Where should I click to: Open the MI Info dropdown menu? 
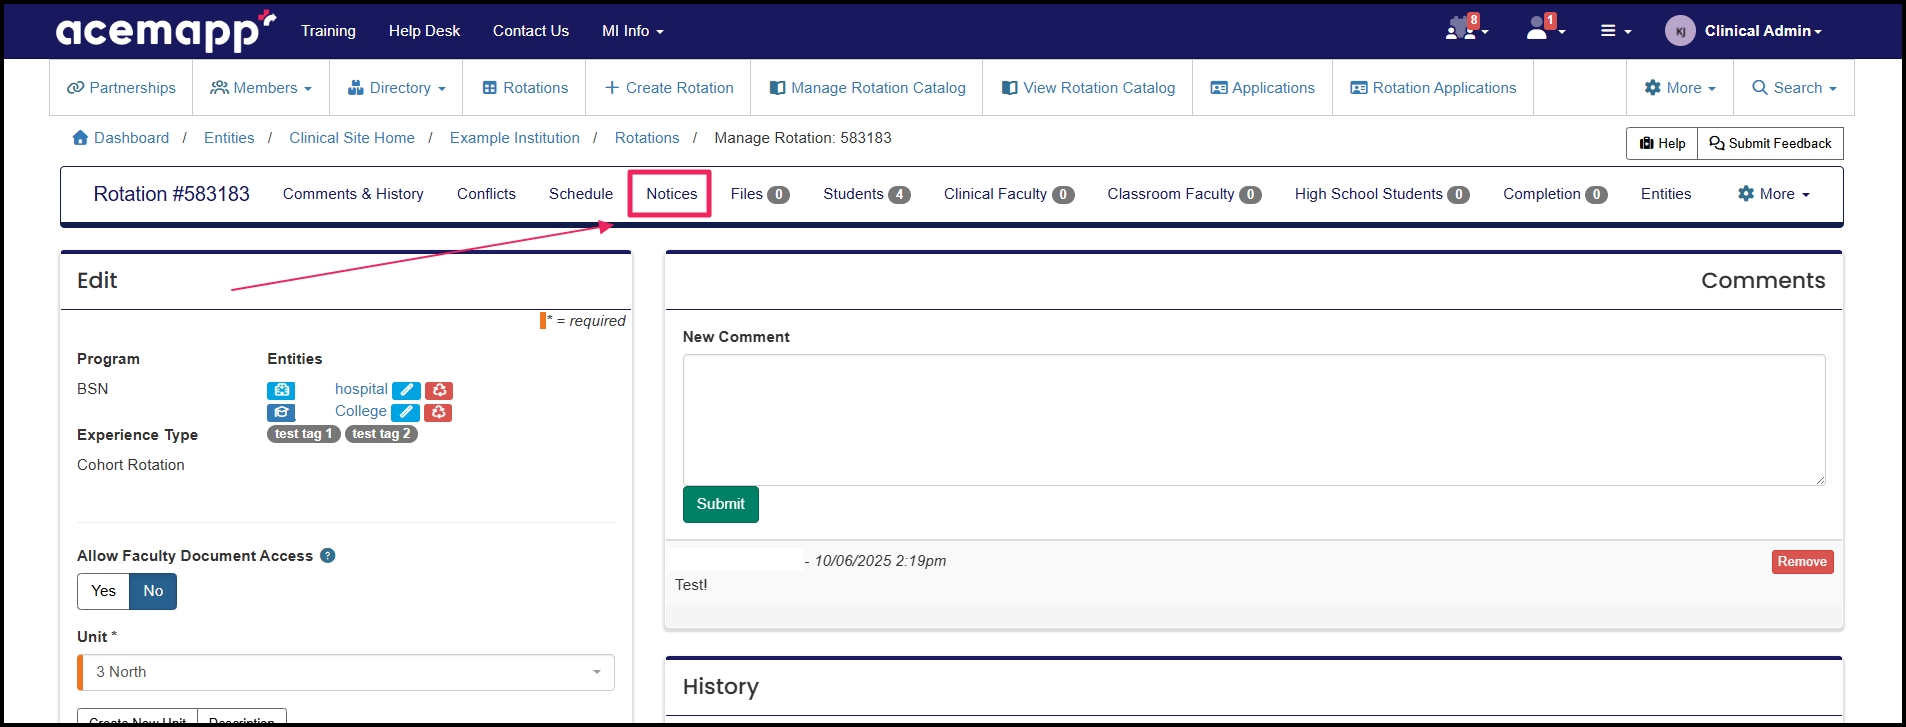632,31
